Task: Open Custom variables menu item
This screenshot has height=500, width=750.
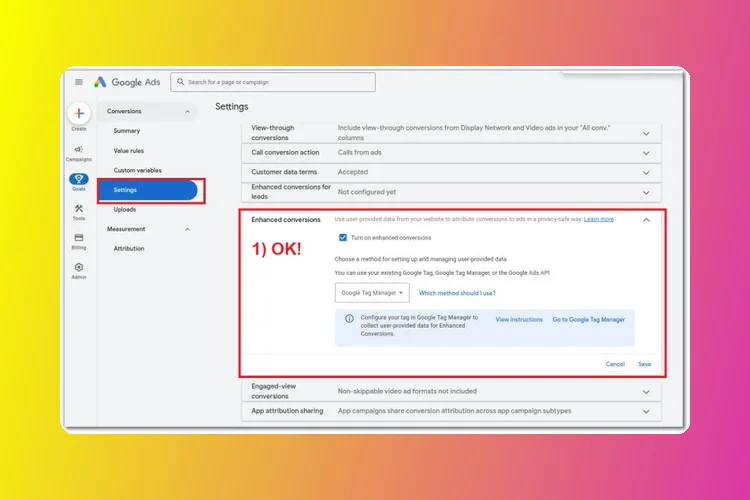Action: (137, 170)
